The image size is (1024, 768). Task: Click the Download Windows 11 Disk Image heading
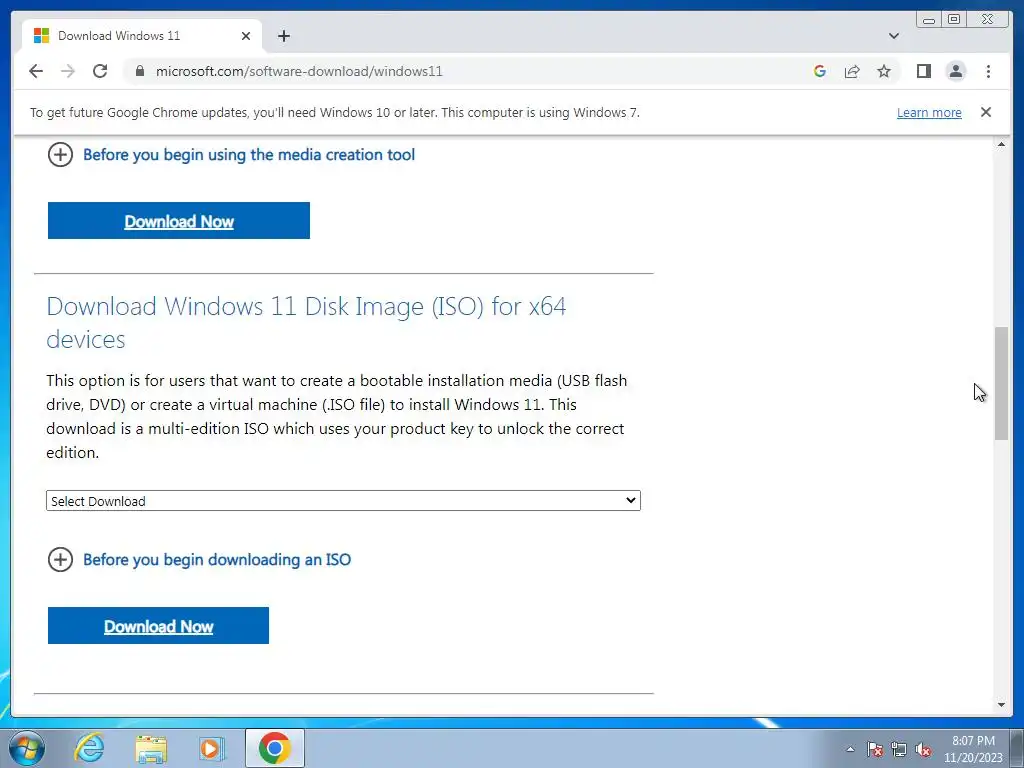point(306,323)
